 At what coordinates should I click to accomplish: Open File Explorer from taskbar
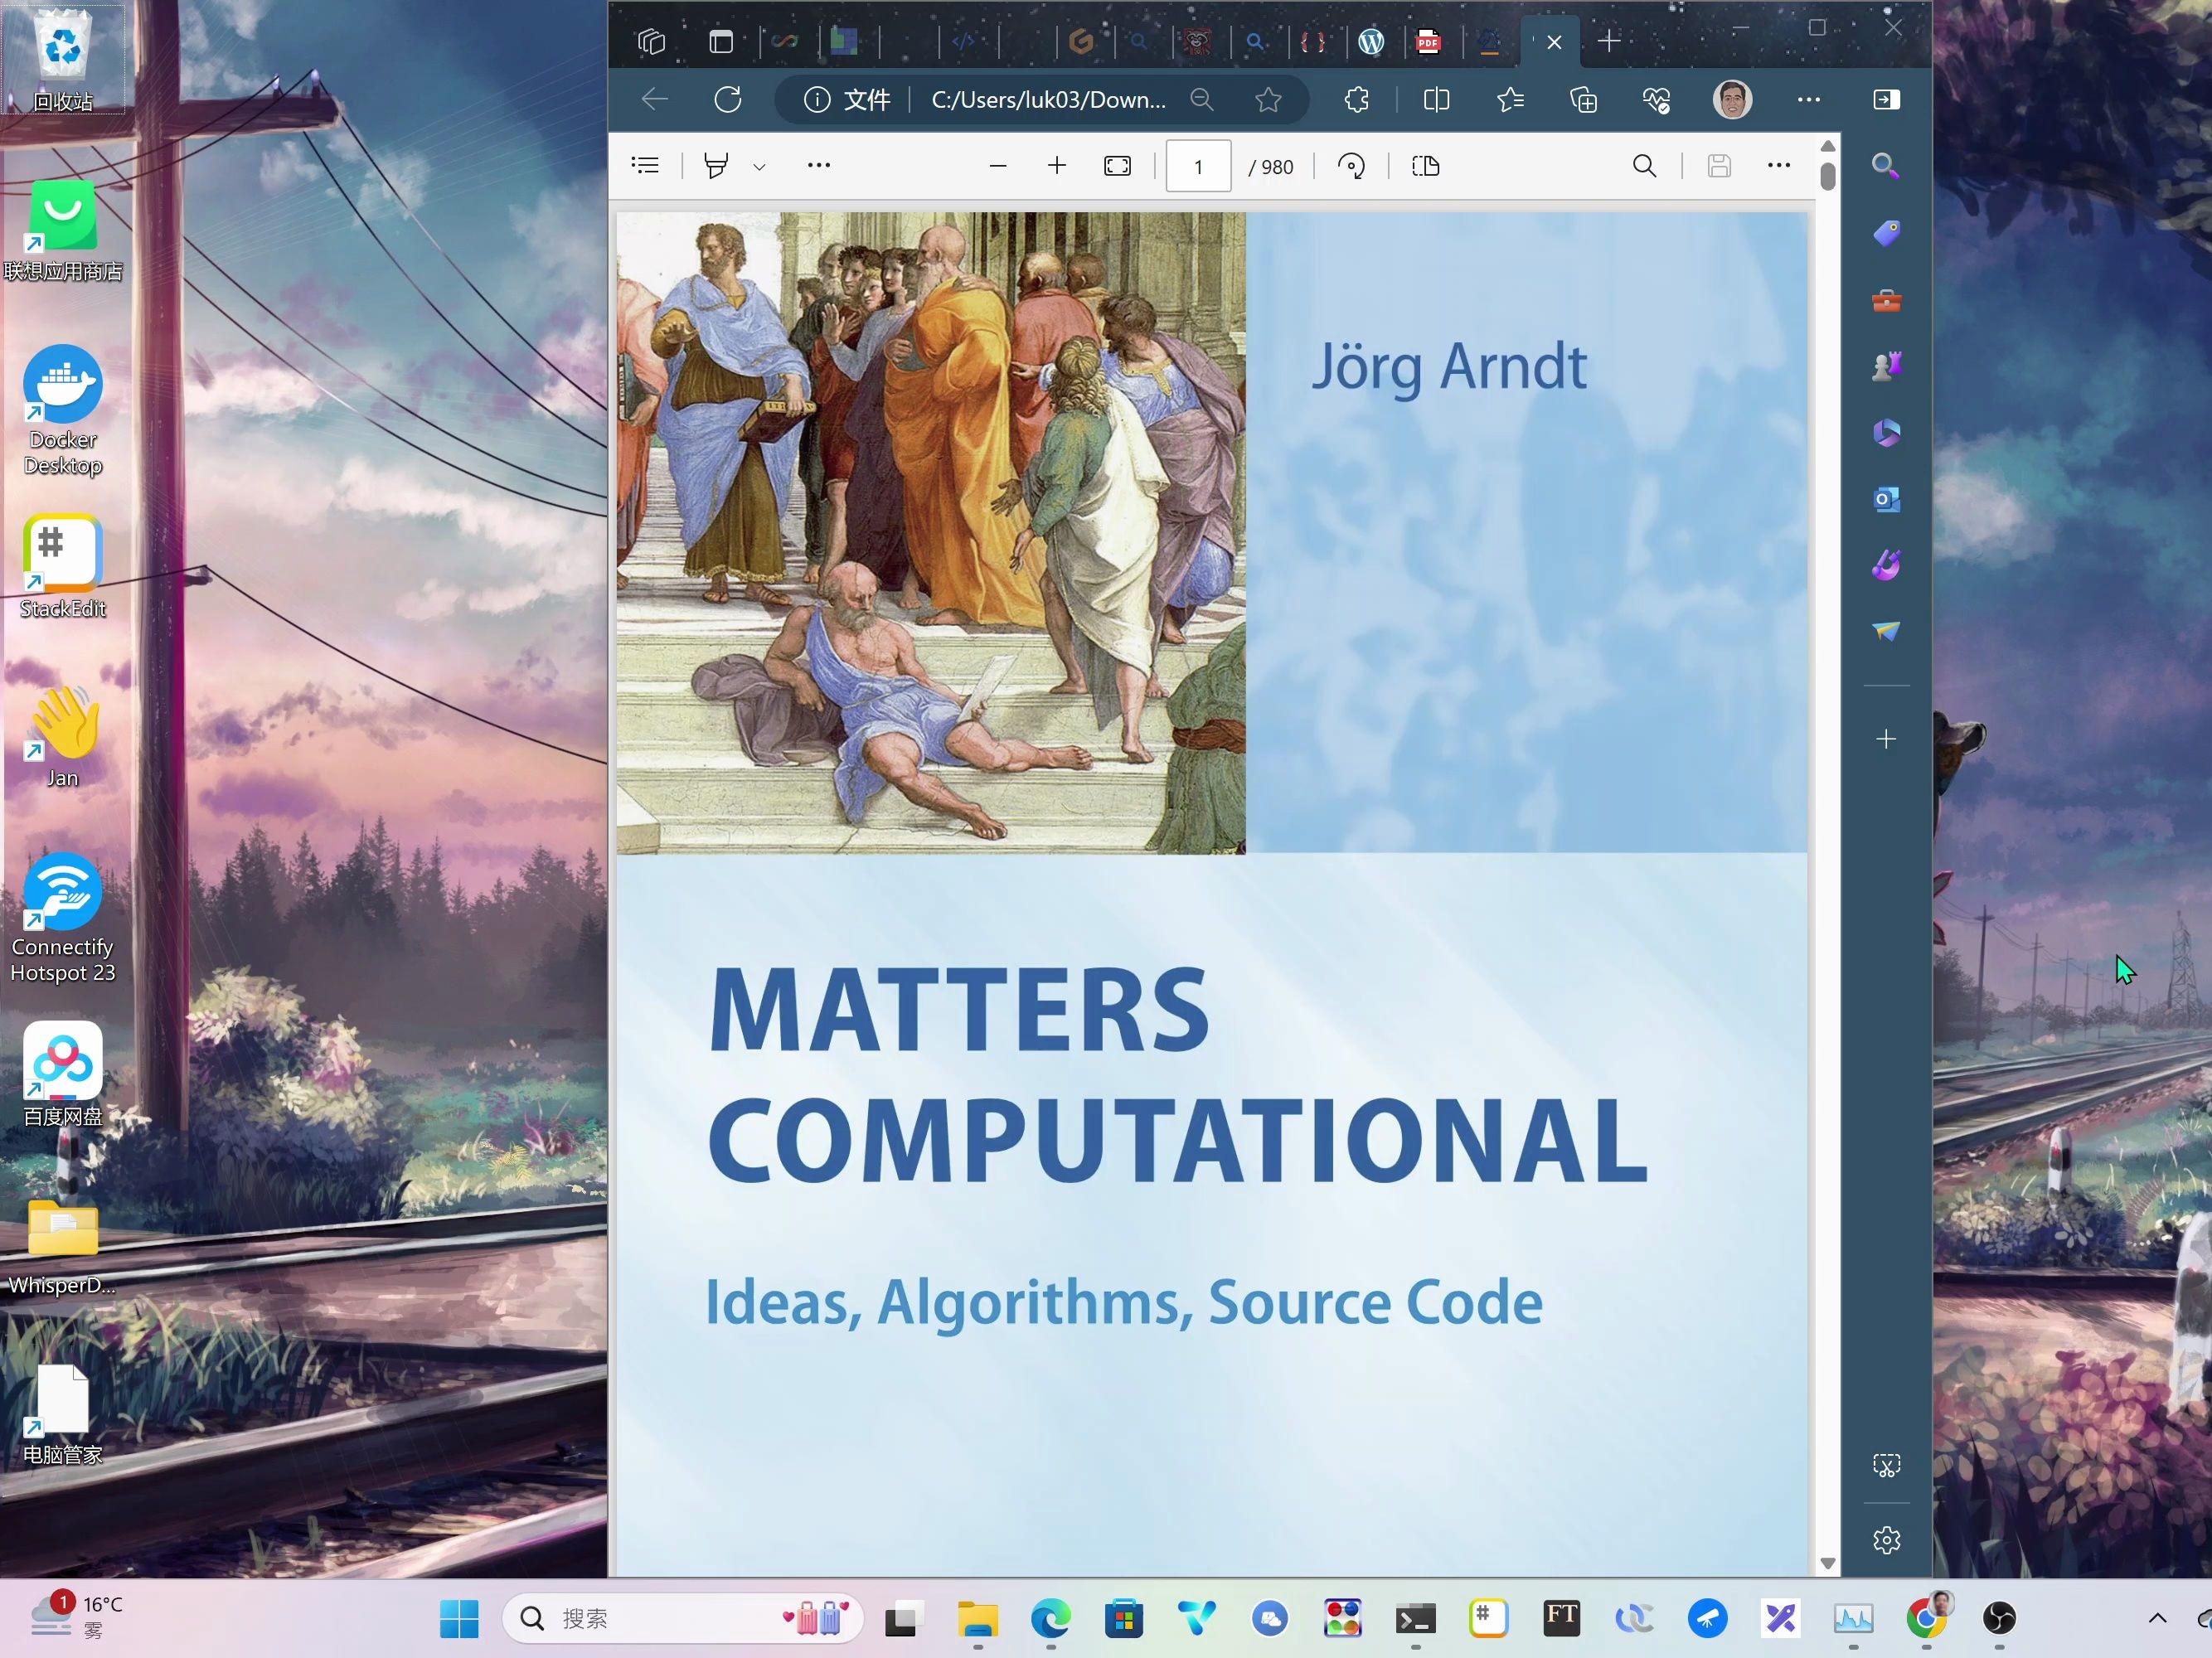pos(977,1618)
